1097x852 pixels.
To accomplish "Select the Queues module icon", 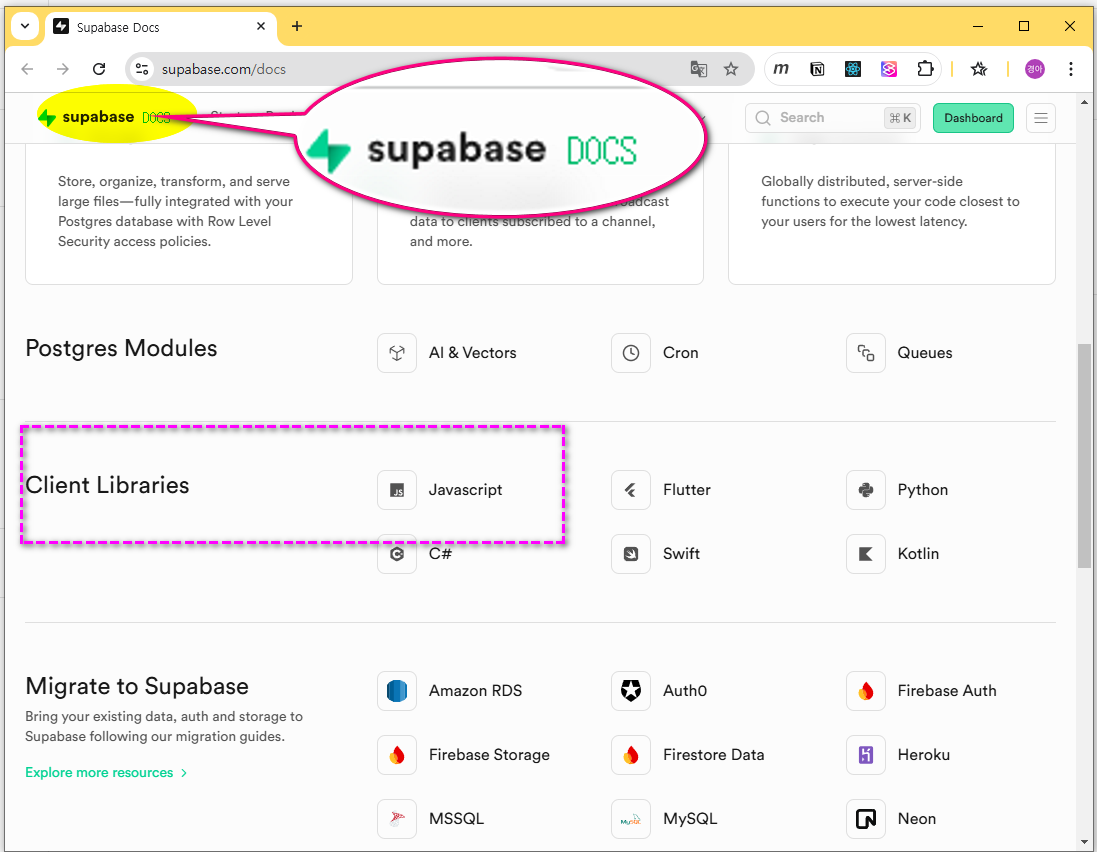I will [866, 353].
